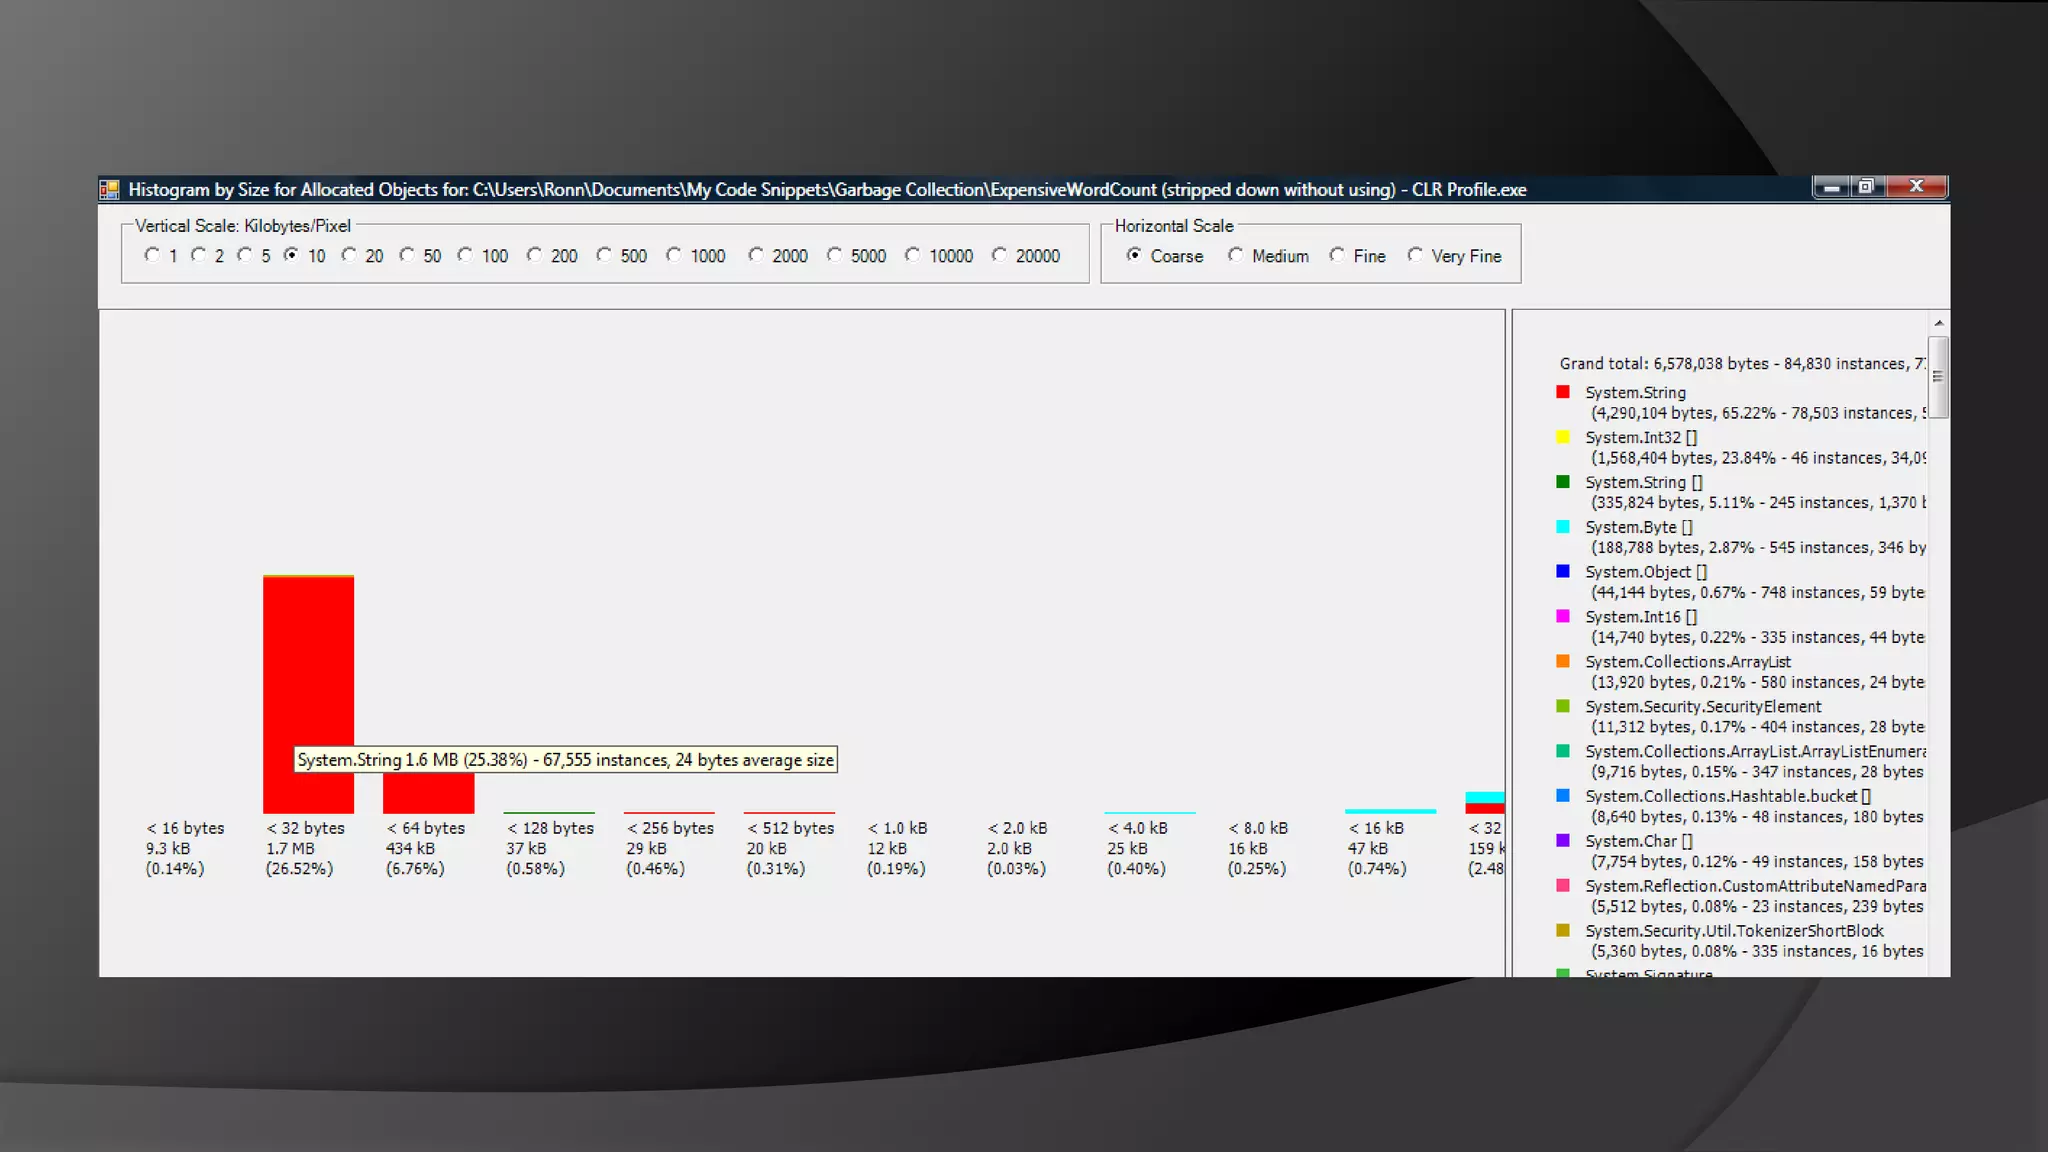This screenshot has height=1152, width=2048.
Task: Select vertical scale 1 radio button
Action: [x=152, y=255]
